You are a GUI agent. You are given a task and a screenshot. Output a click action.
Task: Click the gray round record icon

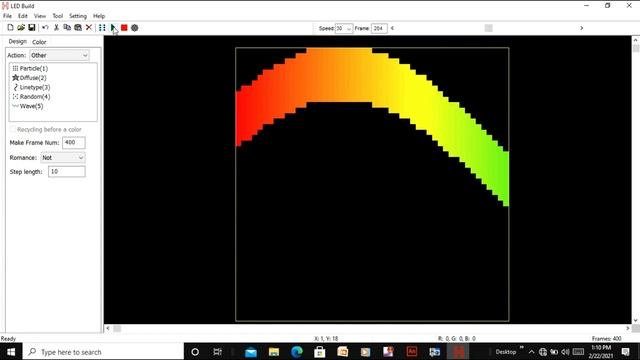(x=135, y=28)
